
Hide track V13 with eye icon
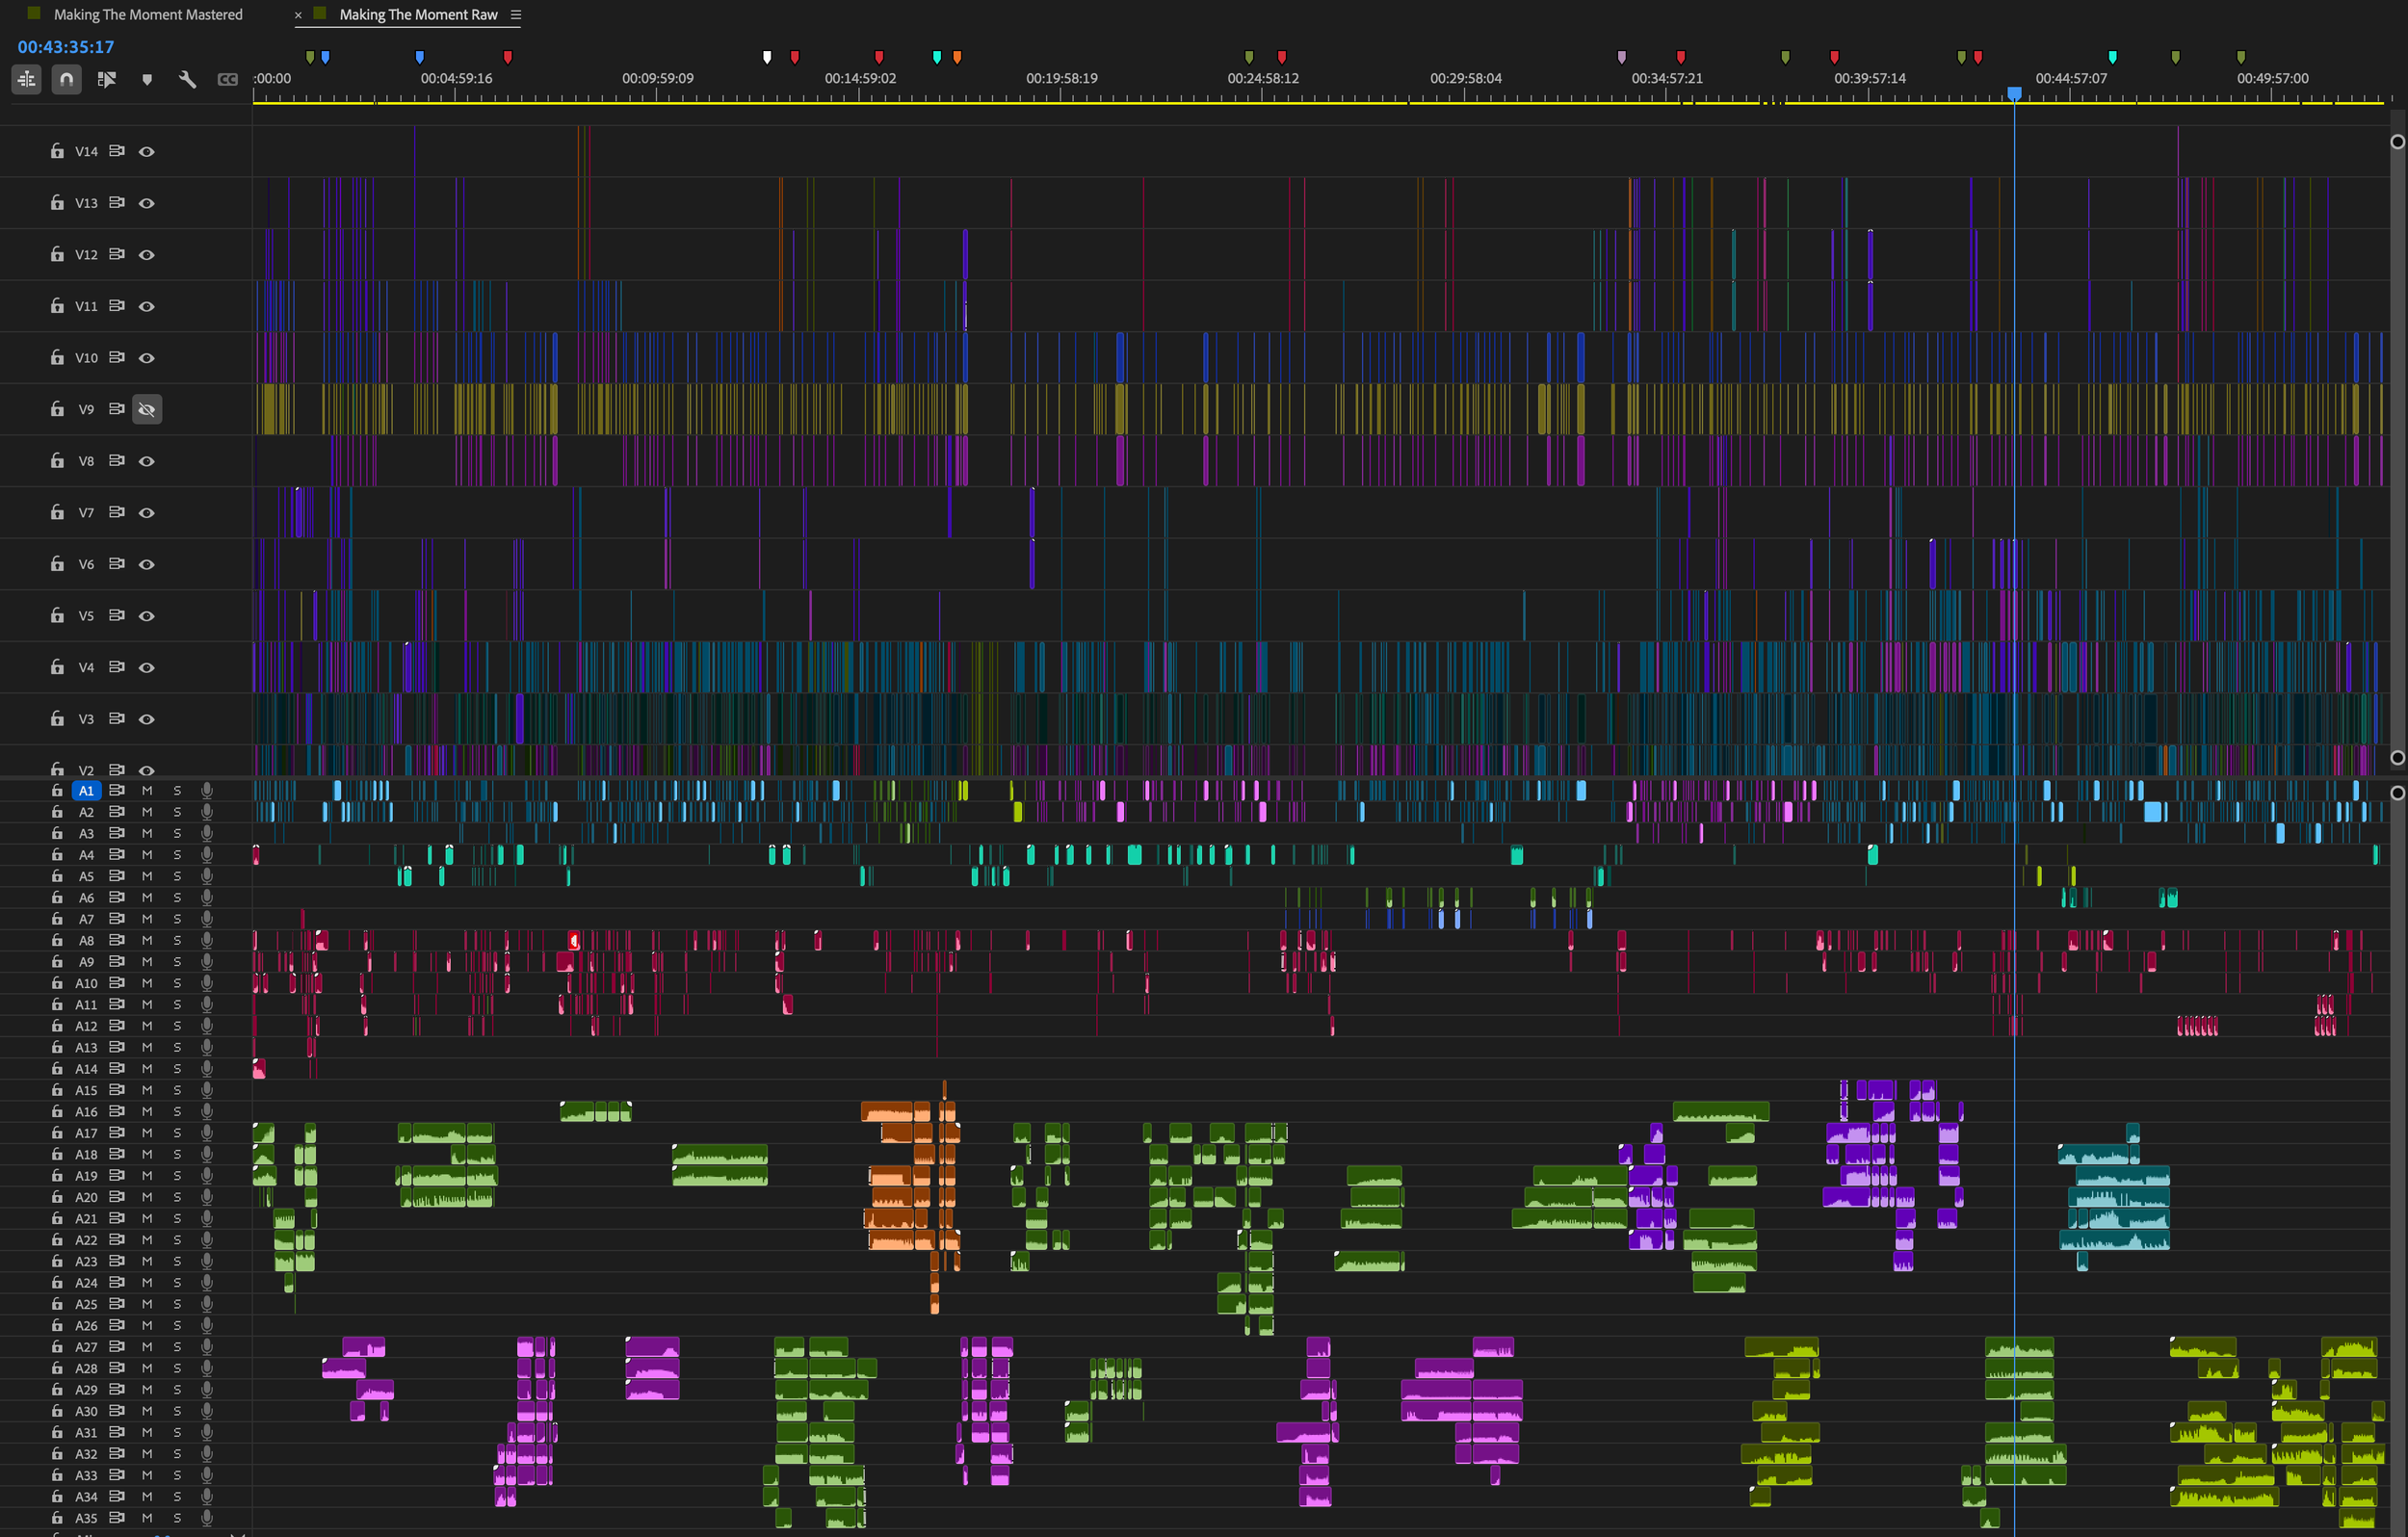click(147, 203)
